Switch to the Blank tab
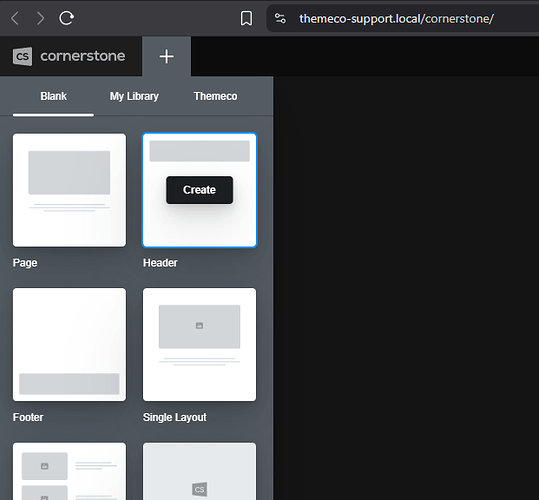Image resolution: width=539 pixels, height=500 pixels. [53, 96]
